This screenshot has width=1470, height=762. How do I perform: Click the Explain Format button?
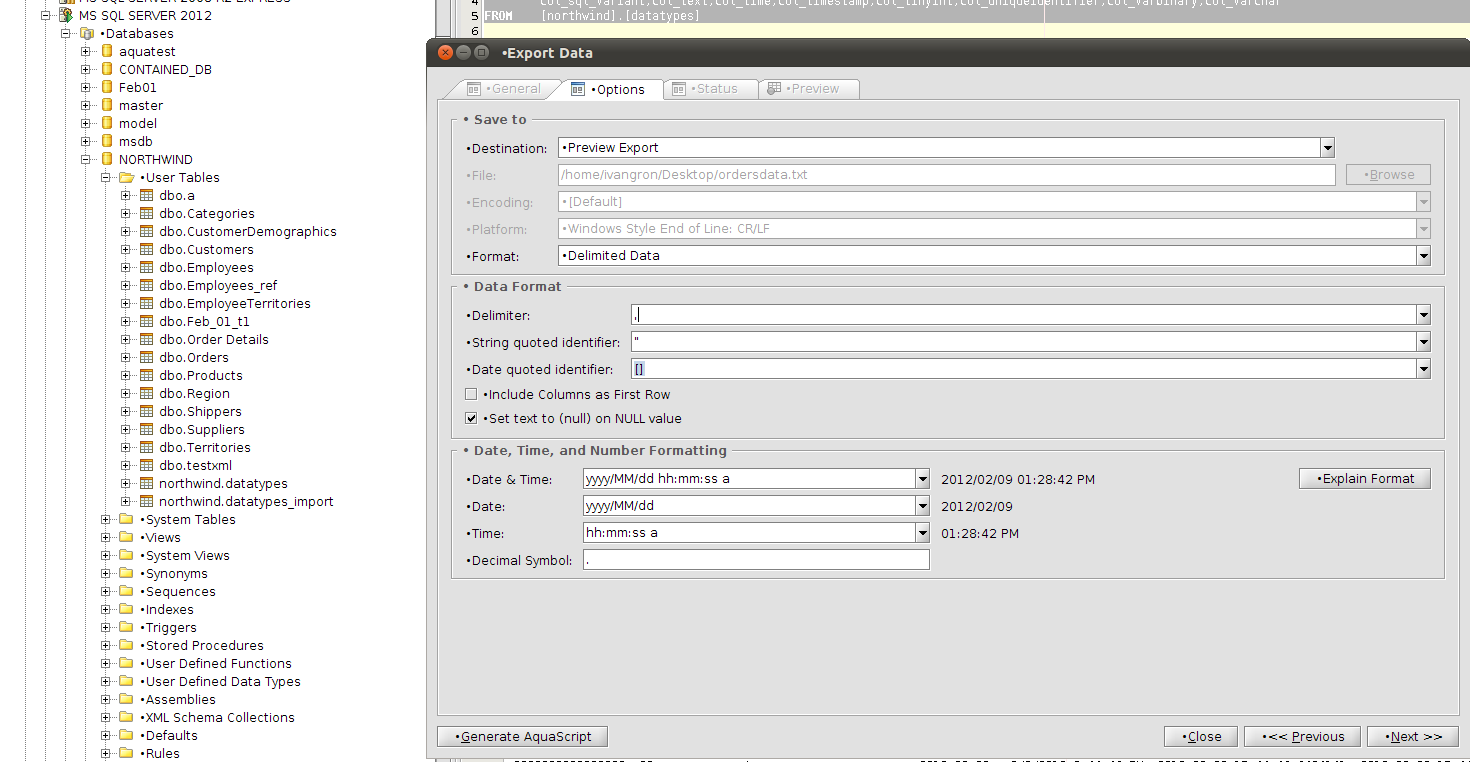point(1365,479)
